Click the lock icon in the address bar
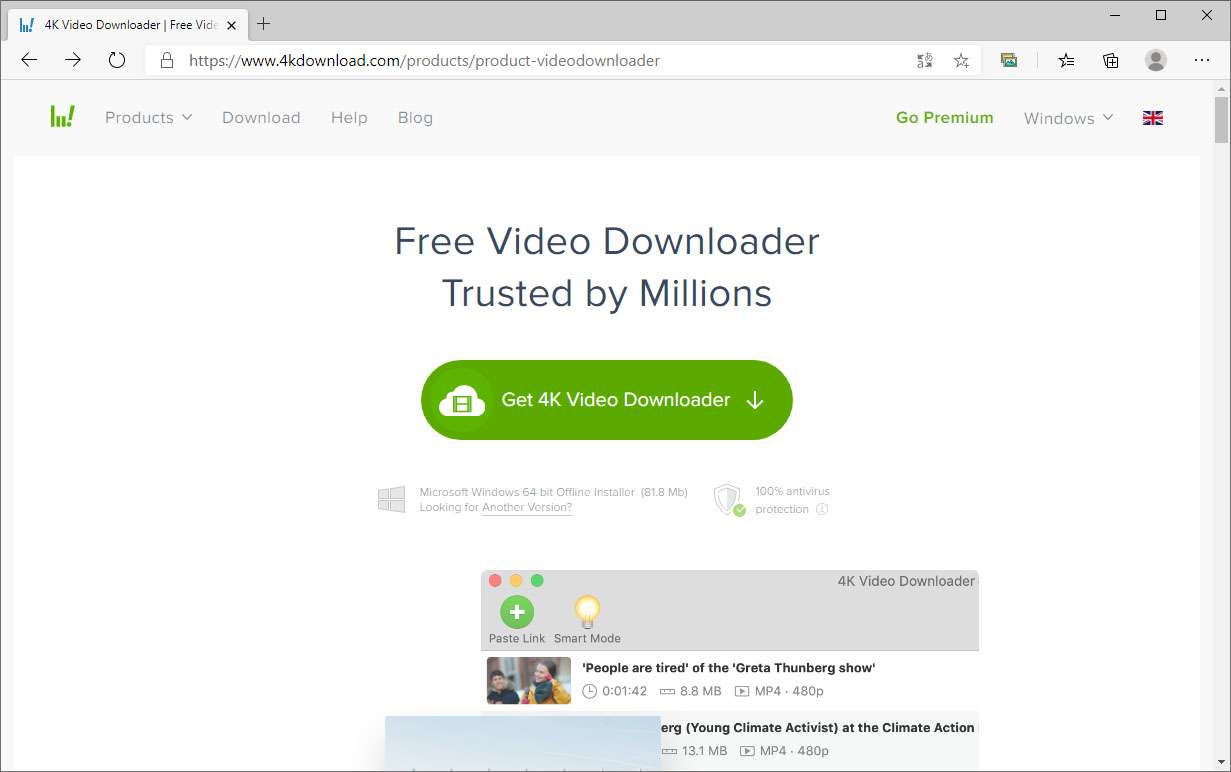 point(166,60)
